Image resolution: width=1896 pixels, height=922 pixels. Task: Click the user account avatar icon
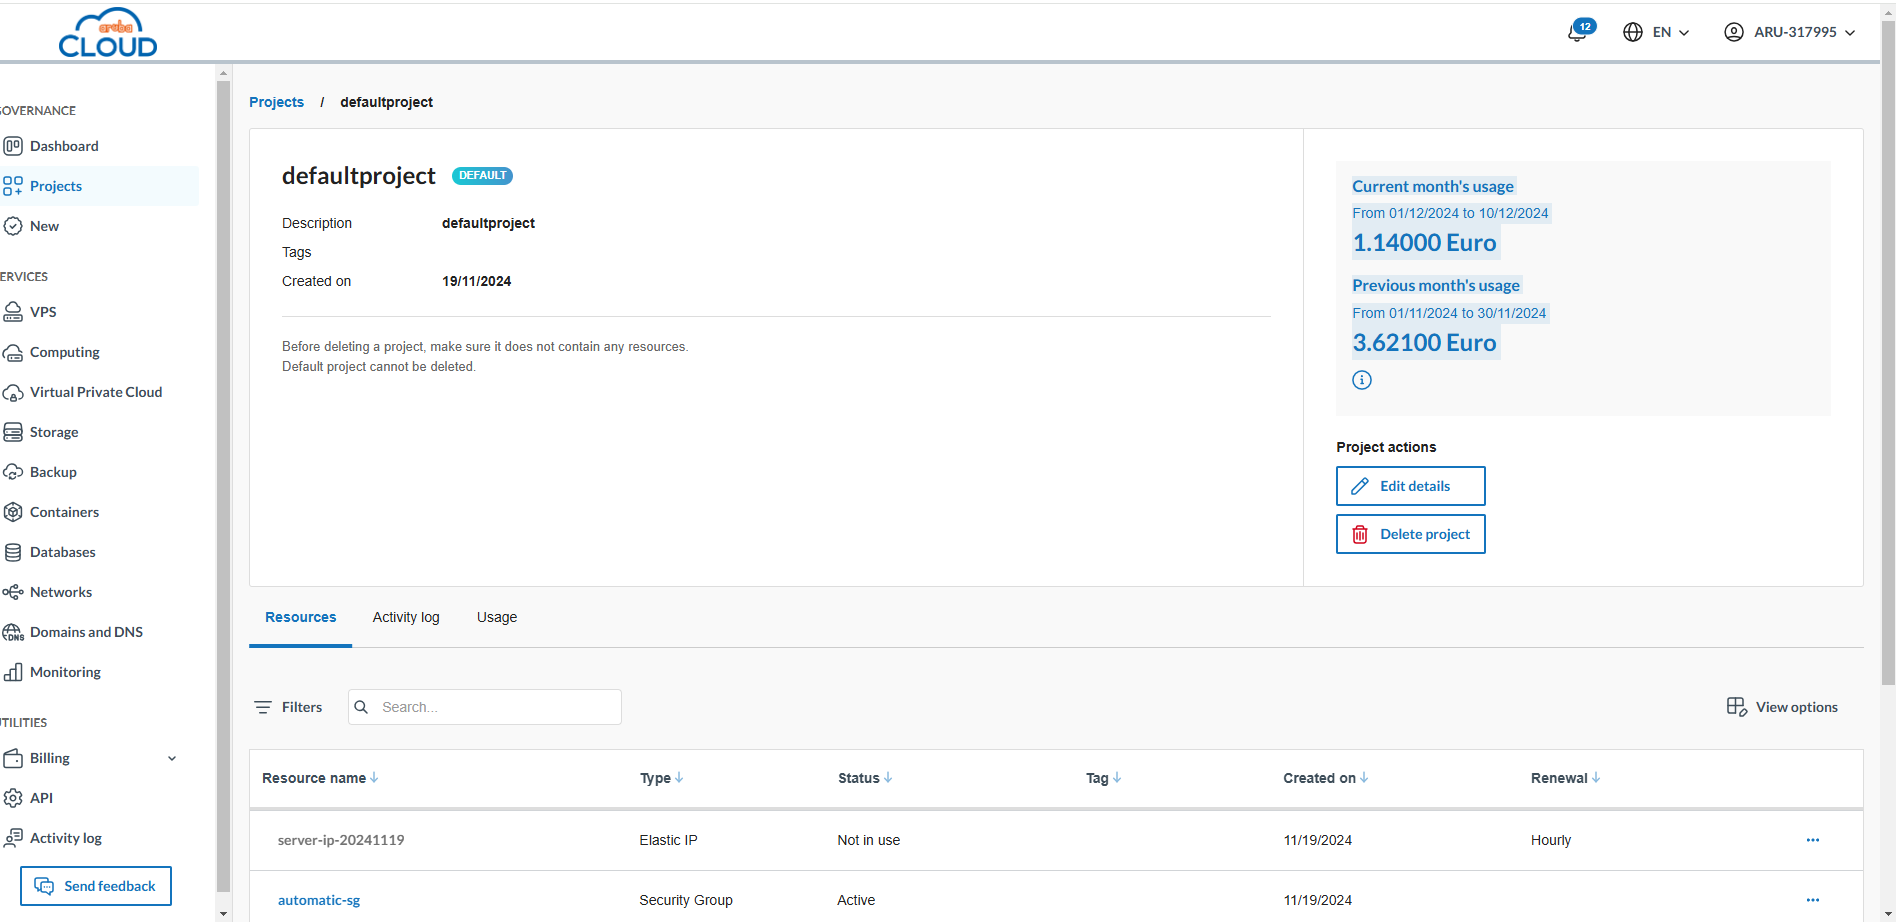click(1734, 32)
